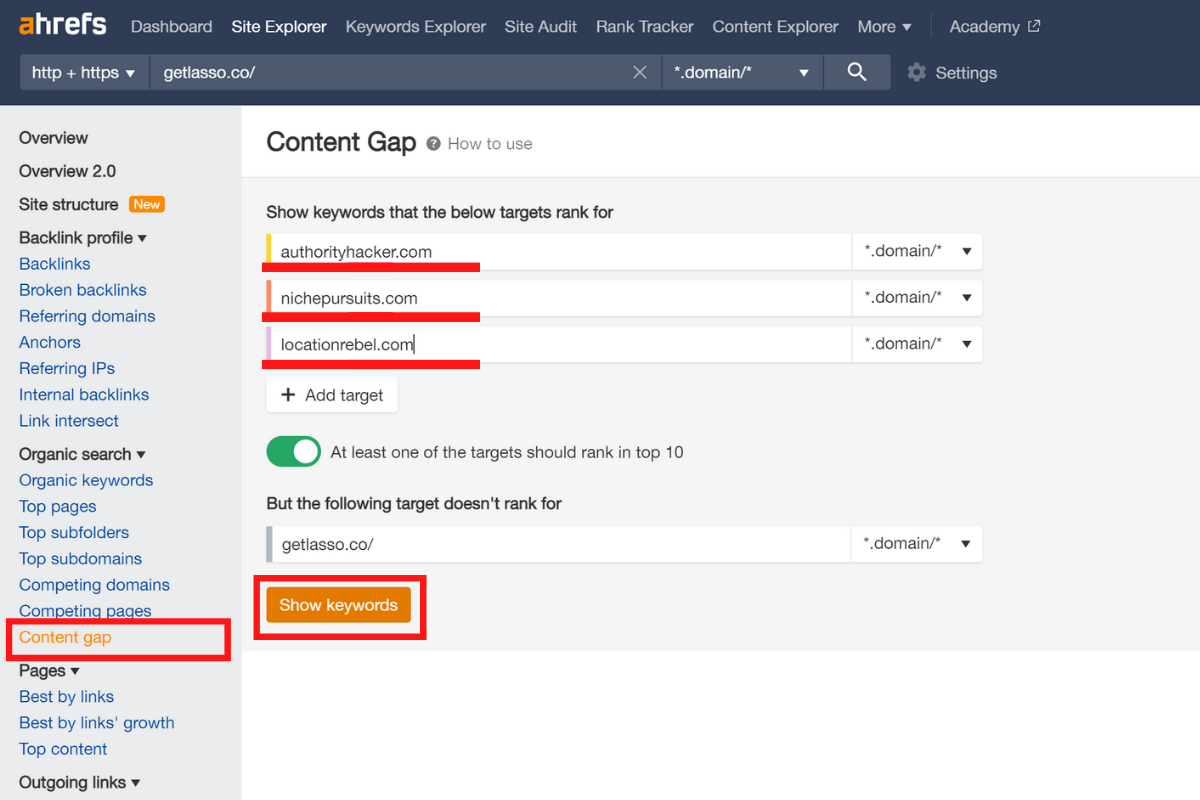Click the Add target button
Viewport: 1200px width, 800px height.
(x=332, y=395)
